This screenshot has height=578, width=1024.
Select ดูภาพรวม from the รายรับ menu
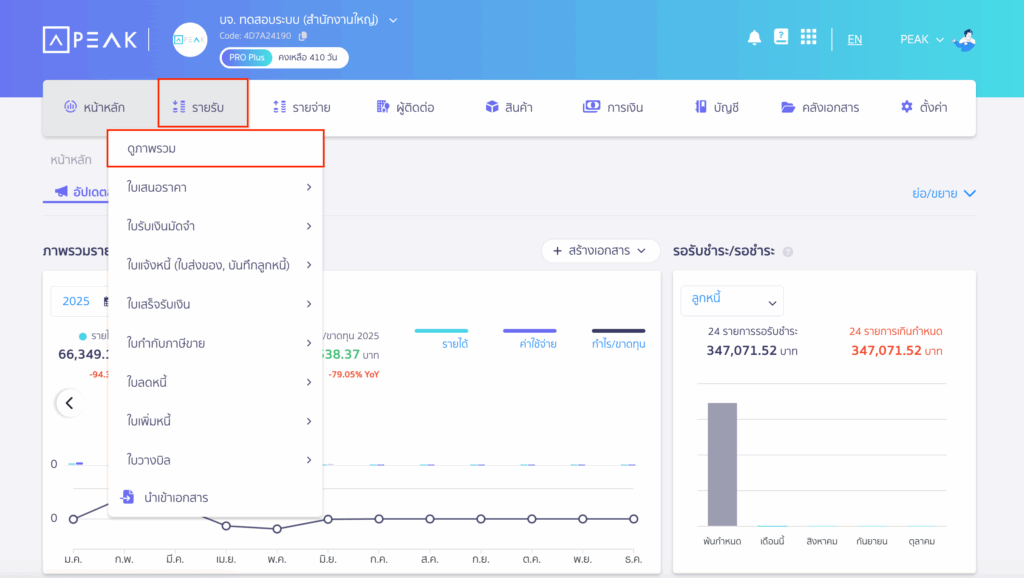pyautogui.click(x=215, y=148)
